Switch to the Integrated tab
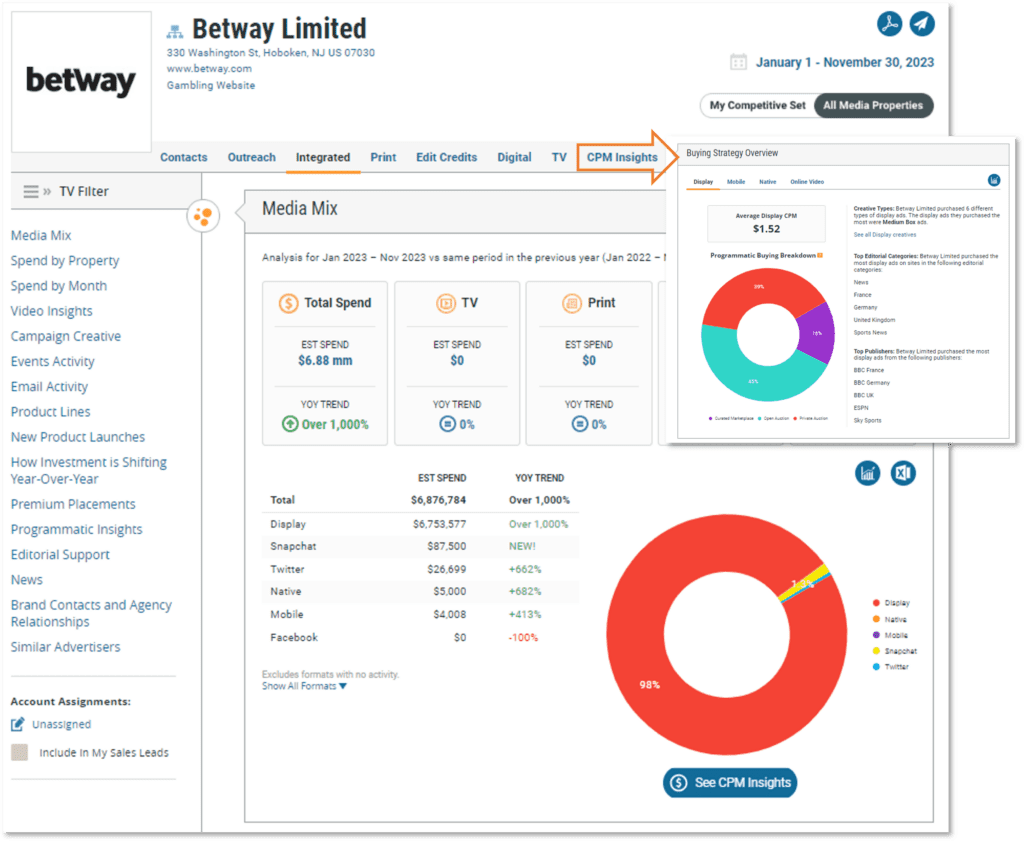The width and height of the screenshot is (1024, 841). click(x=323, y=157)
